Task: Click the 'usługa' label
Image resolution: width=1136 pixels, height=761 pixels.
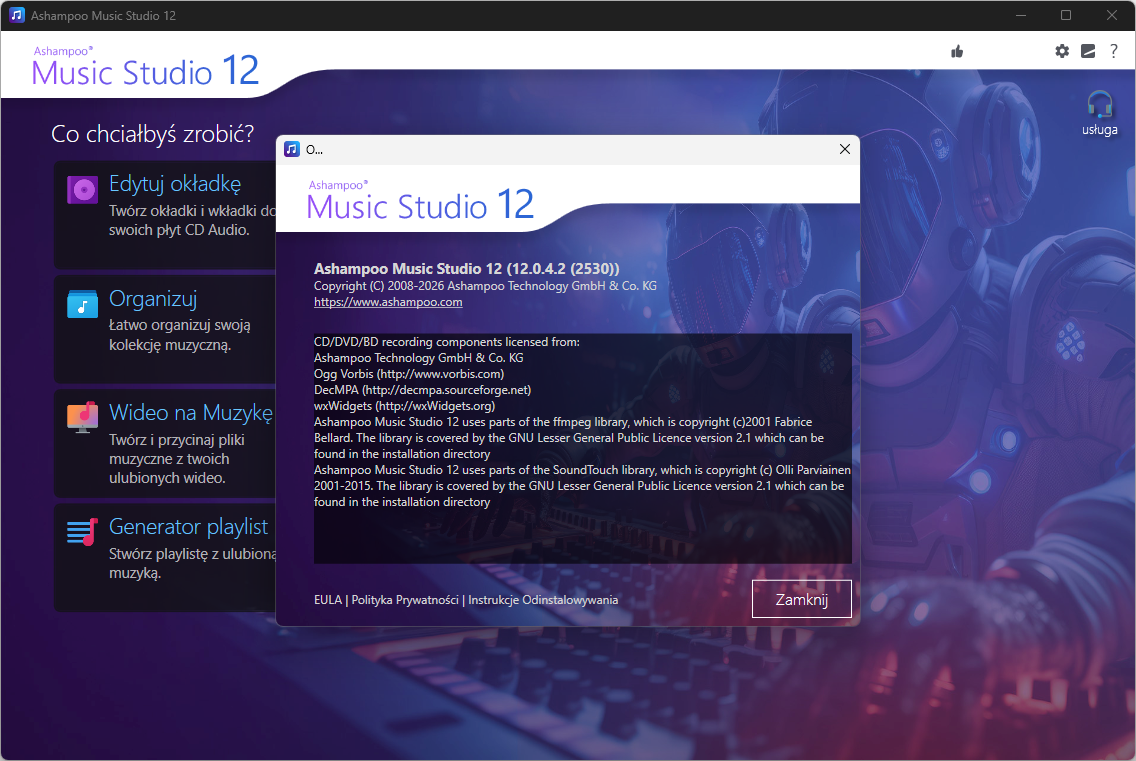Action: [x=1100, y=130]
